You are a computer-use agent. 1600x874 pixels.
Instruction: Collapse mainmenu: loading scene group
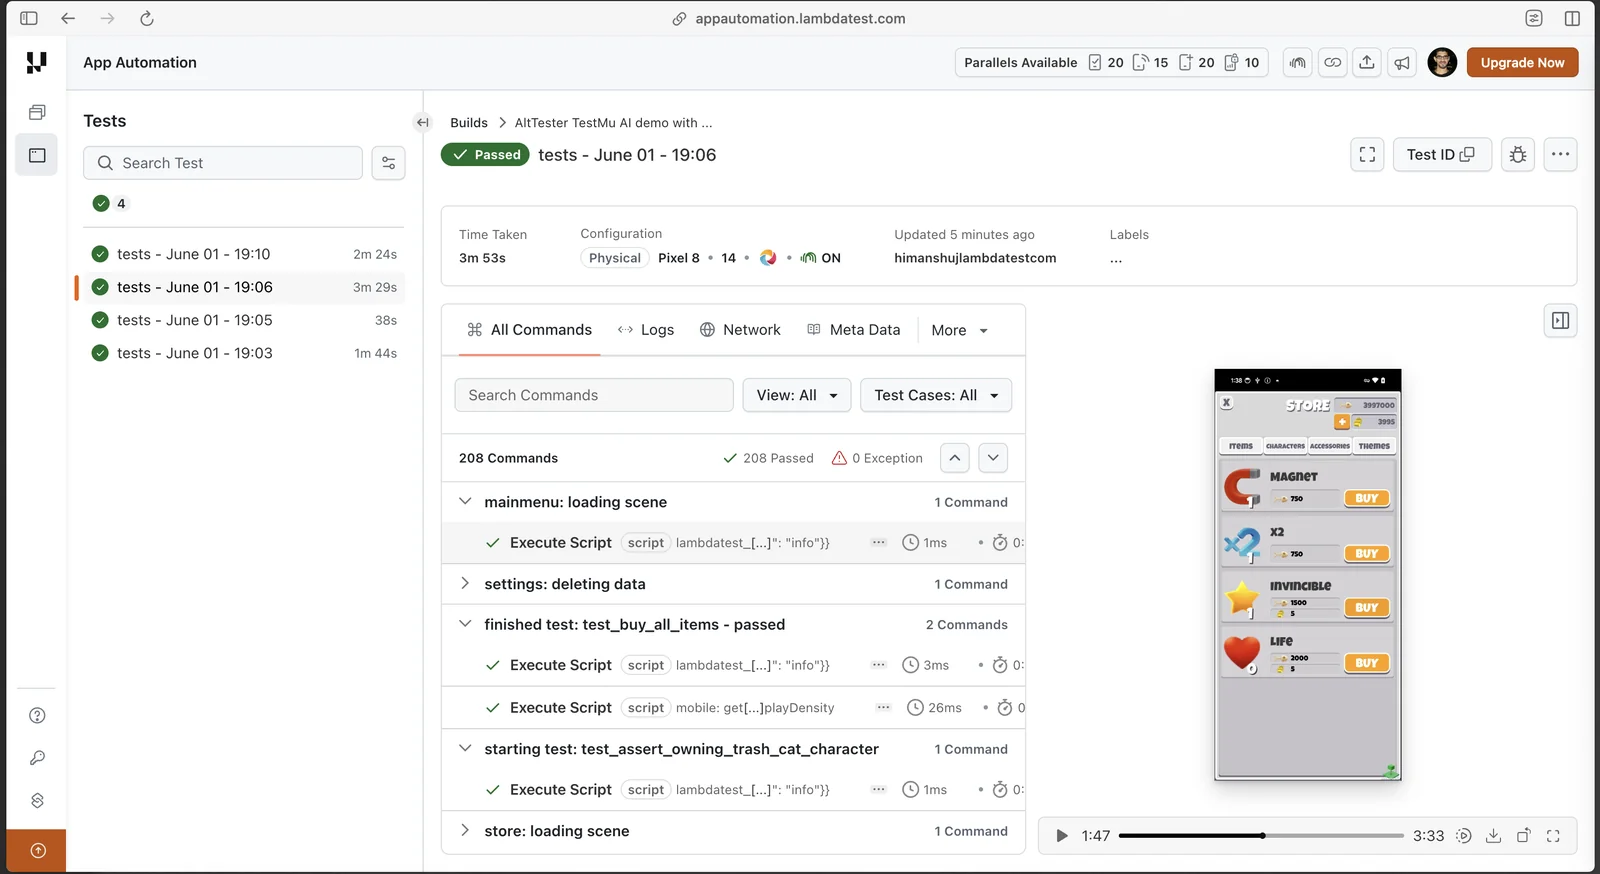465,501
